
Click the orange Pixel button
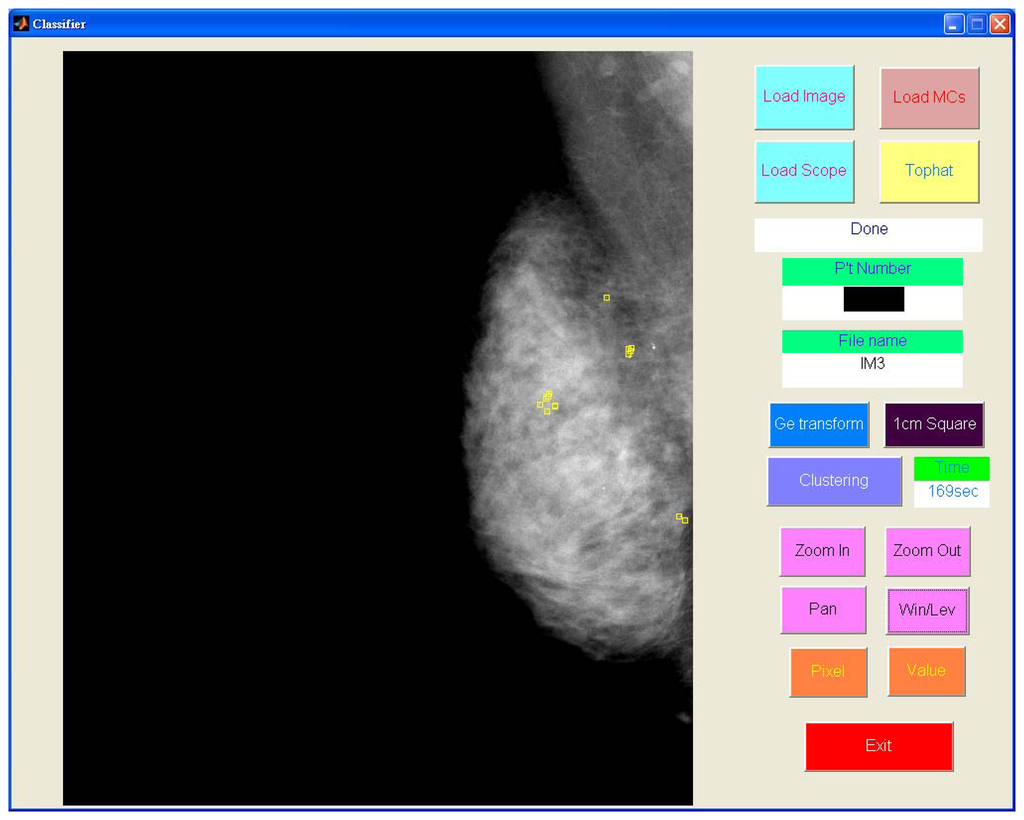[x=828, y=672]
